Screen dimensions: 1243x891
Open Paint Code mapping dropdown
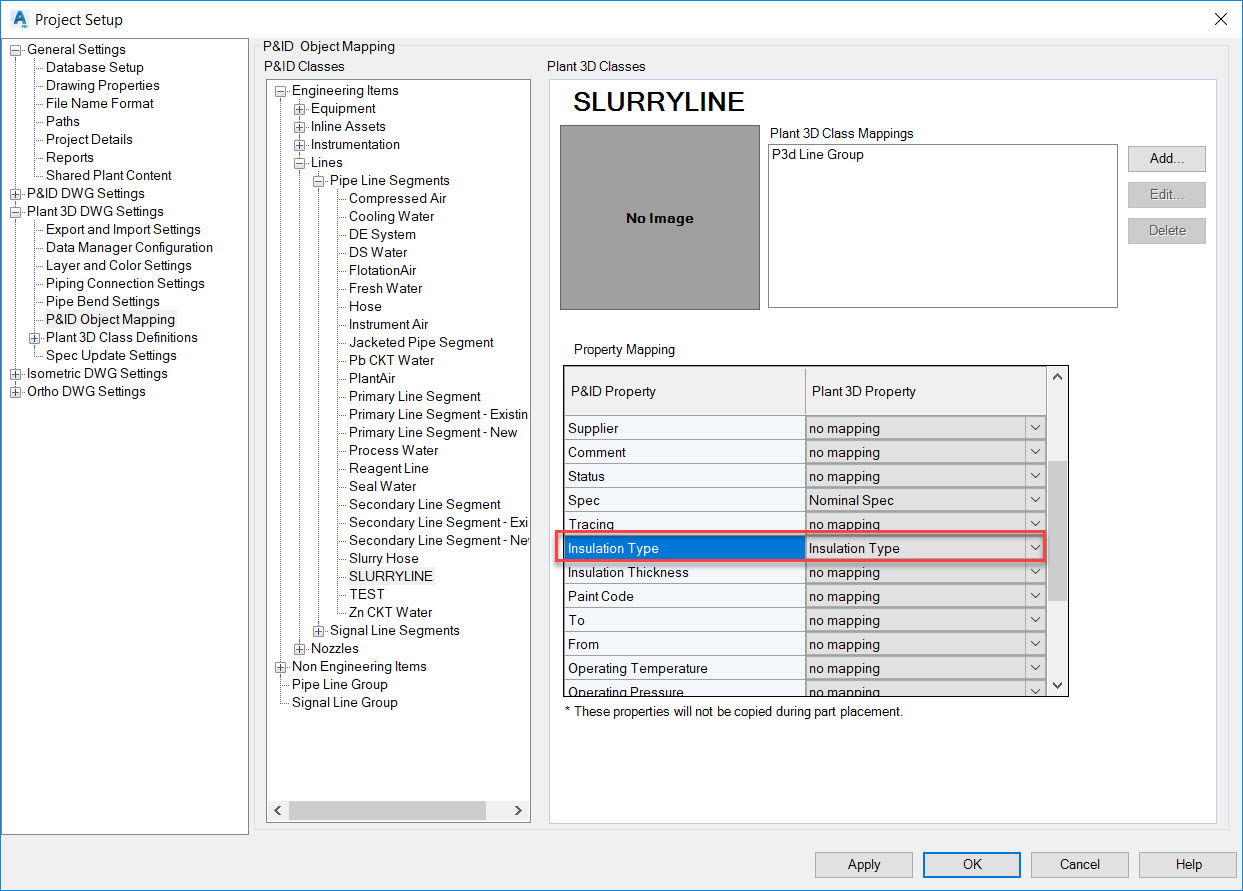coord(1035,596)
